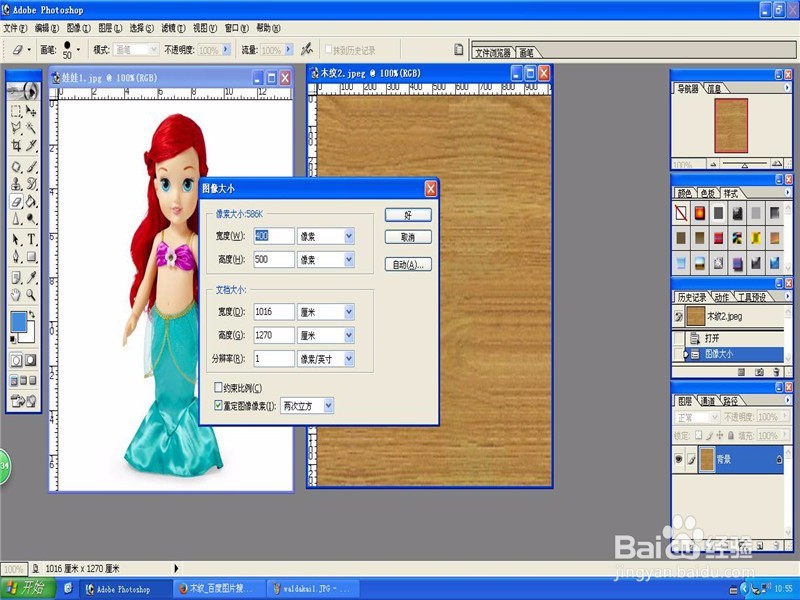Screen dimensions: 800x600
Task: Click the Jump to ImageReady icon
Action: coord(23,401)
